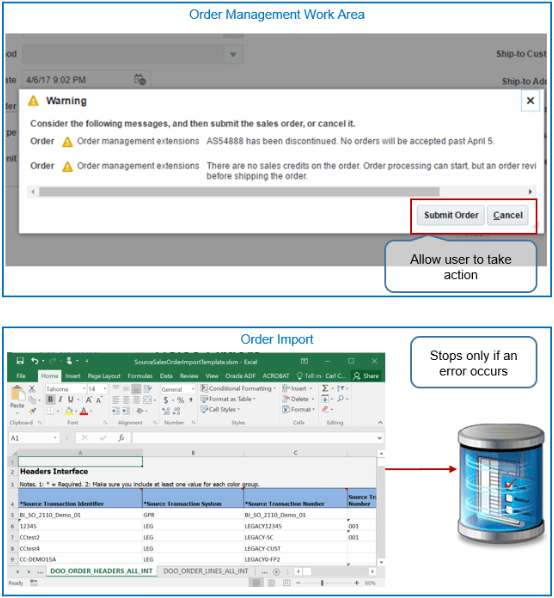Click the Paste icon
554x598 pixels.
click(x=17, y=394)
